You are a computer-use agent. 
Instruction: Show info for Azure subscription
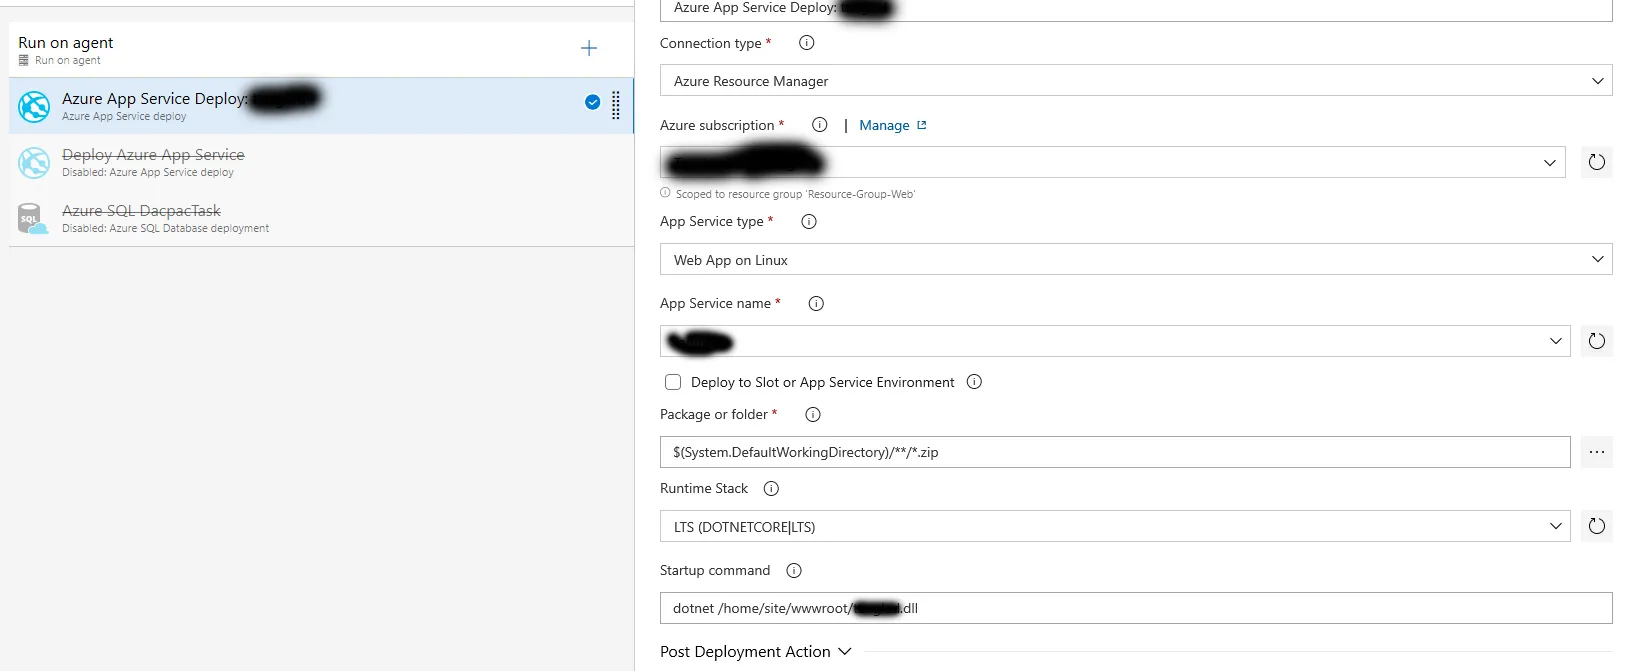[820, 125]
